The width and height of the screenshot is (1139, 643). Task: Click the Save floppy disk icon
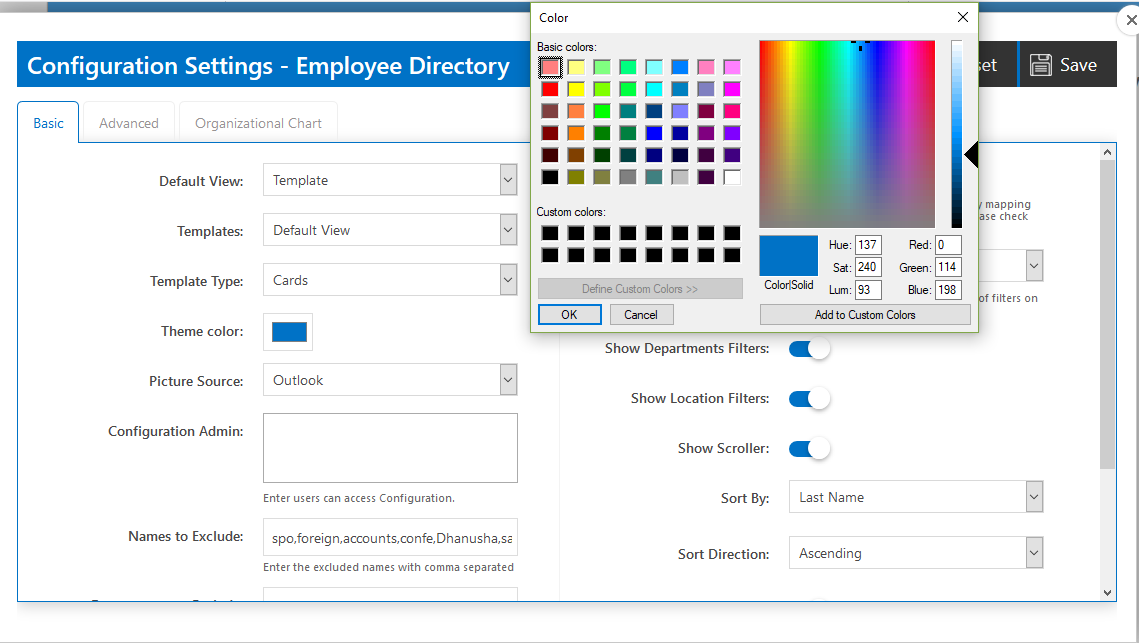point(1043,64)
